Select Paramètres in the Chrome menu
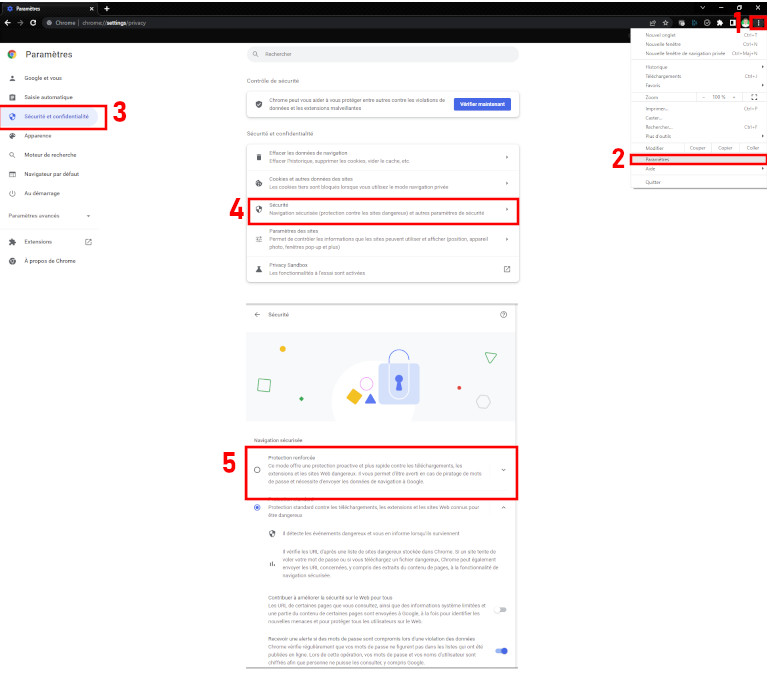The width and height of the screenshot is (768, 680). pyautogui.click(x=699, y=159)
